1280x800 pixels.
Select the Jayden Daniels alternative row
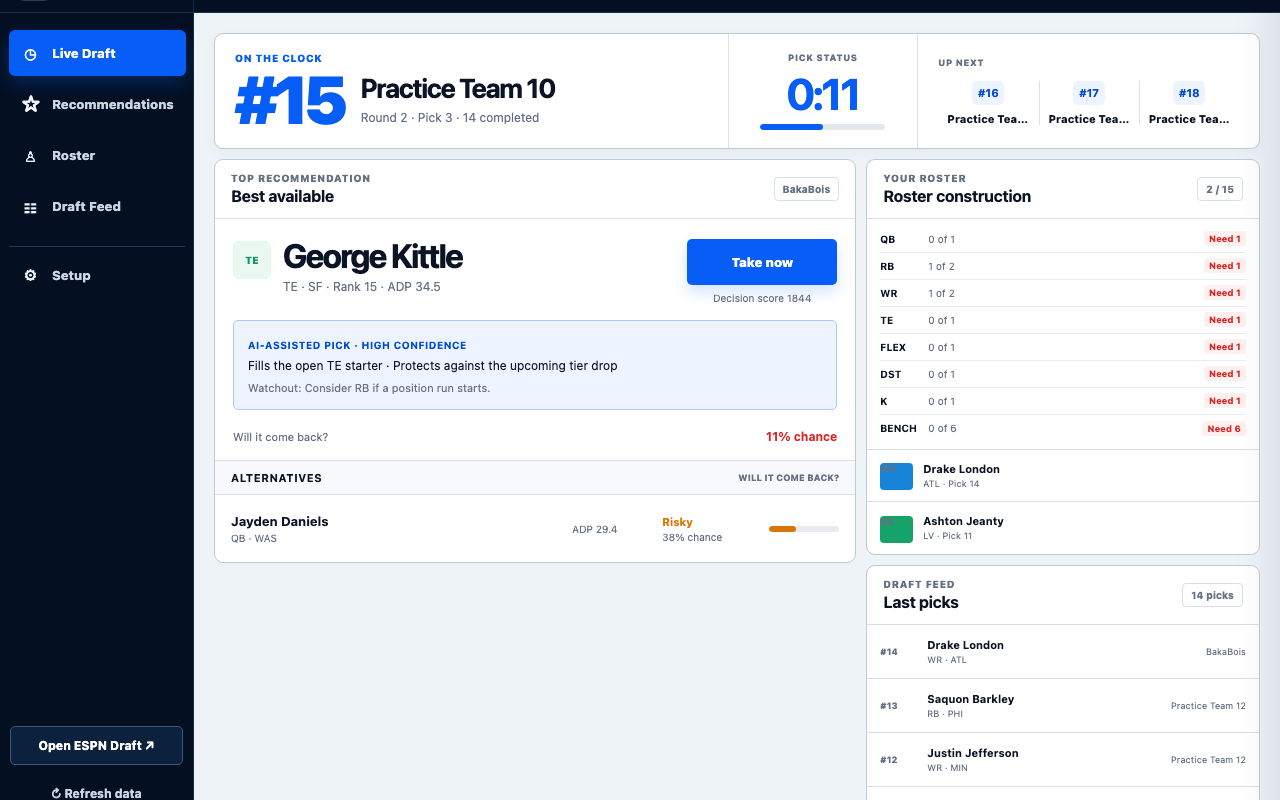[535, 529]
